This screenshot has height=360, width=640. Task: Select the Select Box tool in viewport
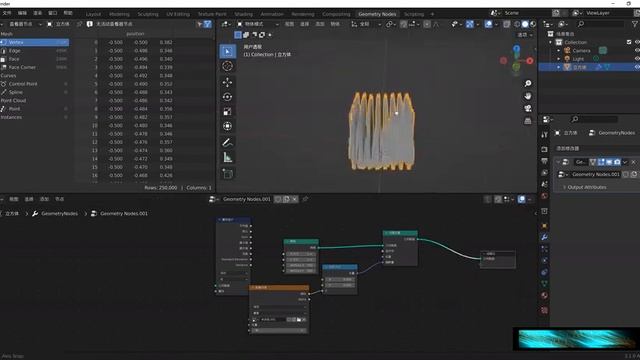point(227,51)
